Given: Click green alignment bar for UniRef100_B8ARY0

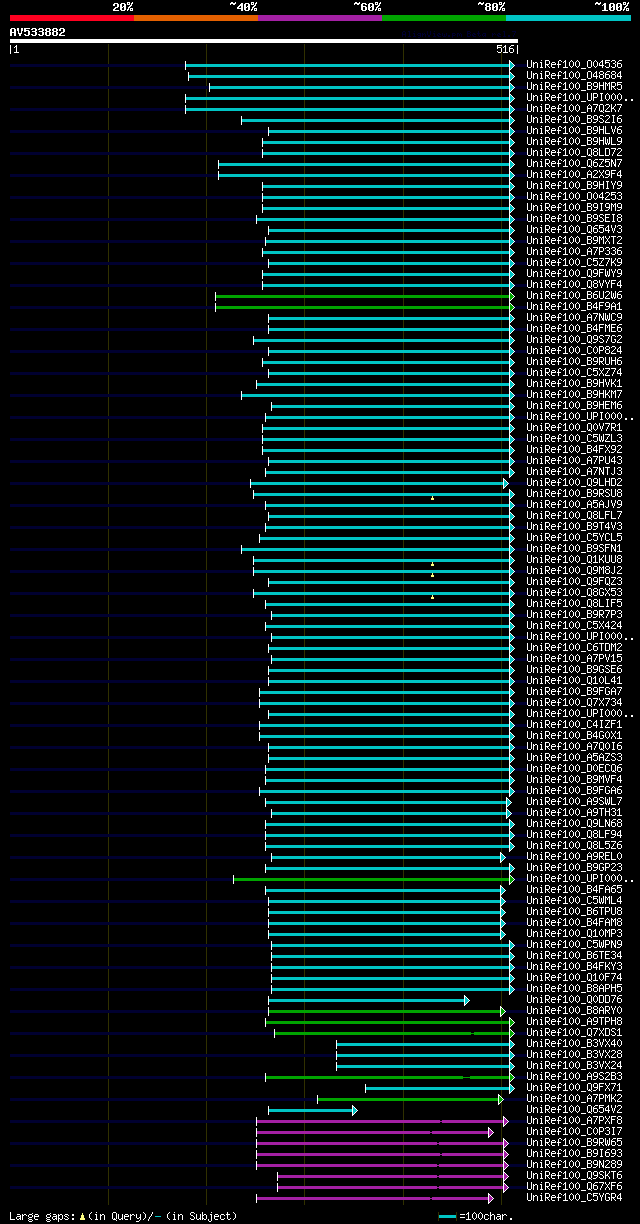Looking at the screenshot, I should (386, 1011).
